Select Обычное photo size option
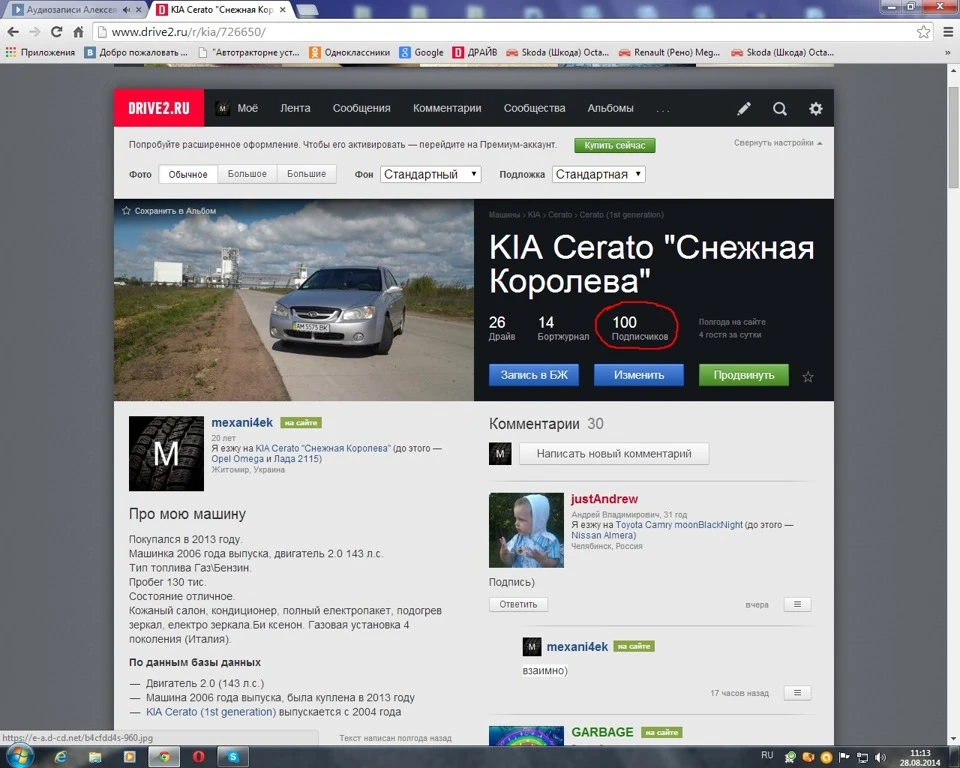 tap(188, 174)
